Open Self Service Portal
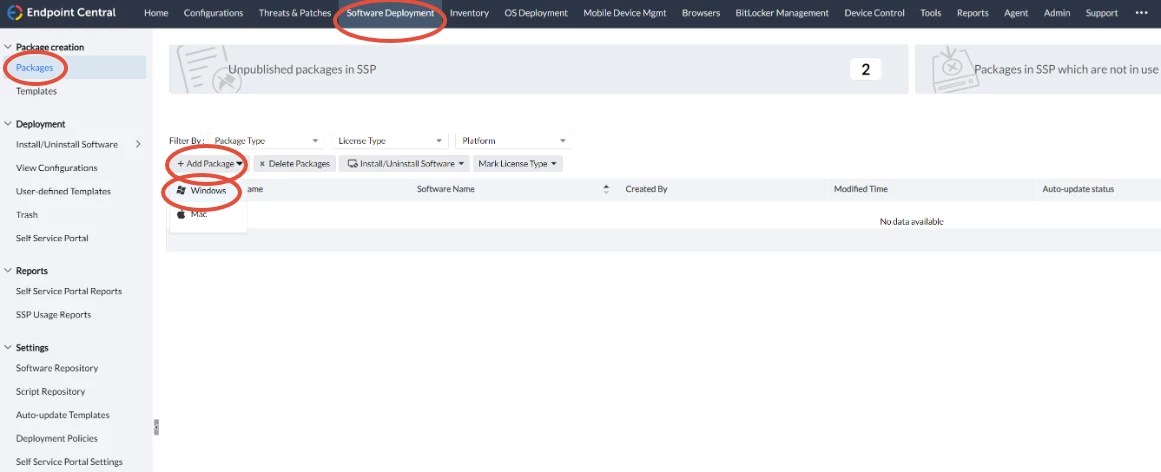The image size is (1161, 472). coord(52,239)
